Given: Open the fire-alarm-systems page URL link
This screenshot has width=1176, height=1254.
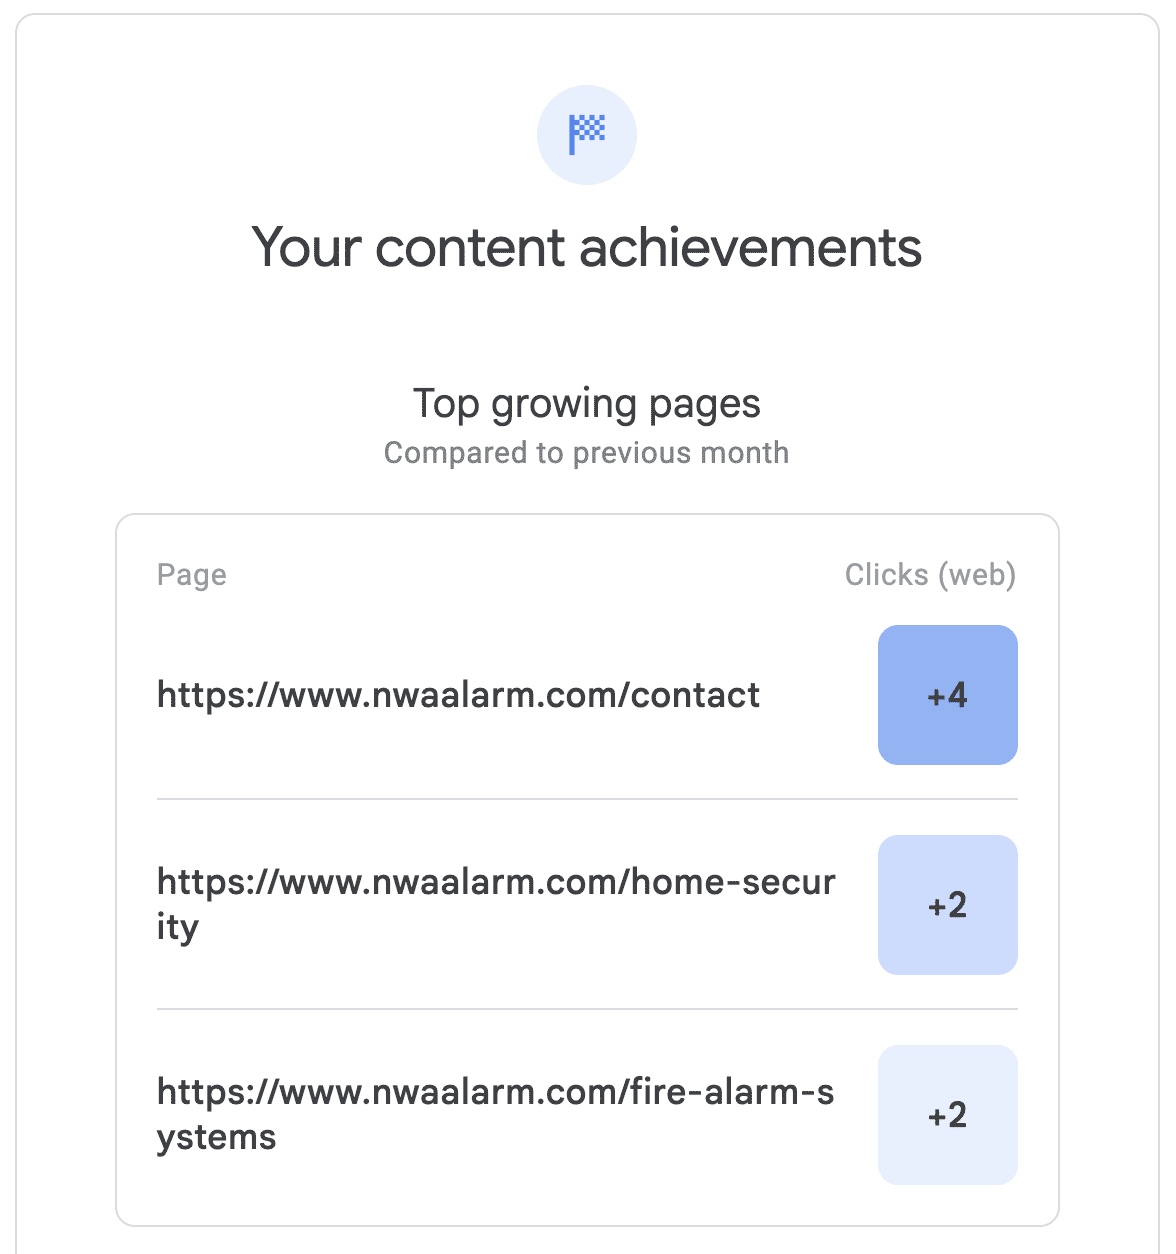Looking at the screenshot, I should coord(496,1093).
